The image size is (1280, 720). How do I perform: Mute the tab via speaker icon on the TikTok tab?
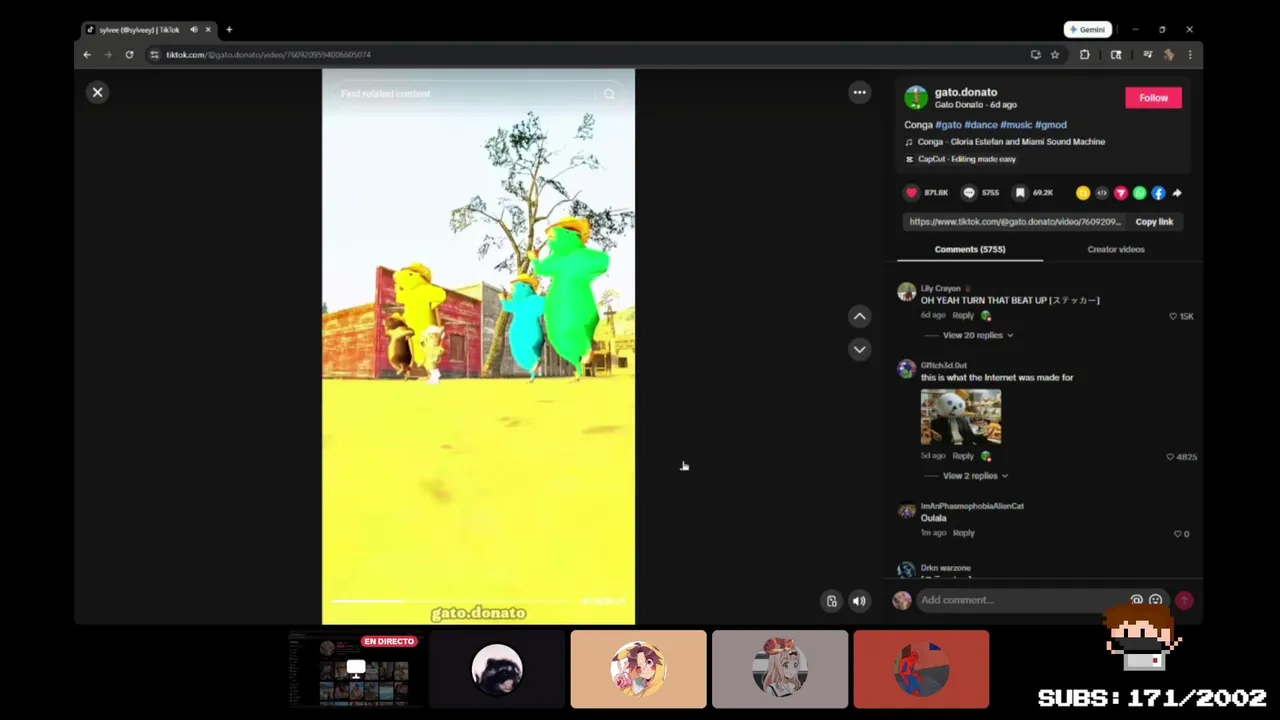click(x=194, y=30)
